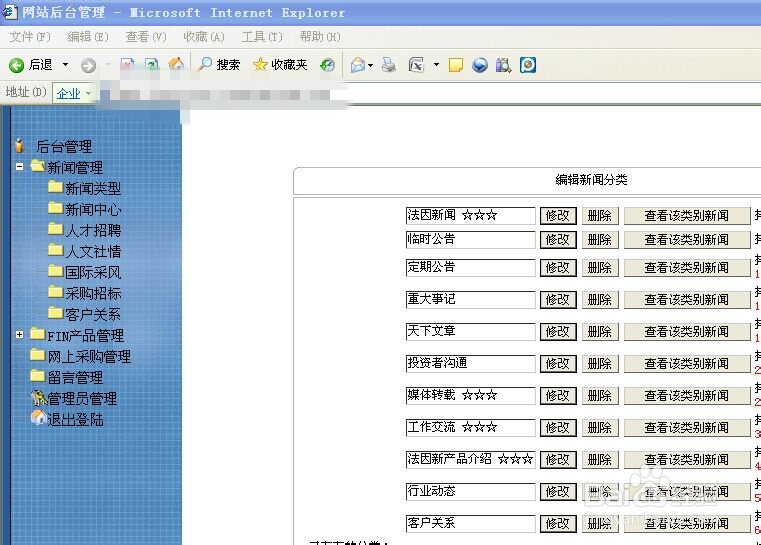Viewport: 761px width, 545px height.
Task: Click 删除 for the 工作交流 row
Action: 600,428
